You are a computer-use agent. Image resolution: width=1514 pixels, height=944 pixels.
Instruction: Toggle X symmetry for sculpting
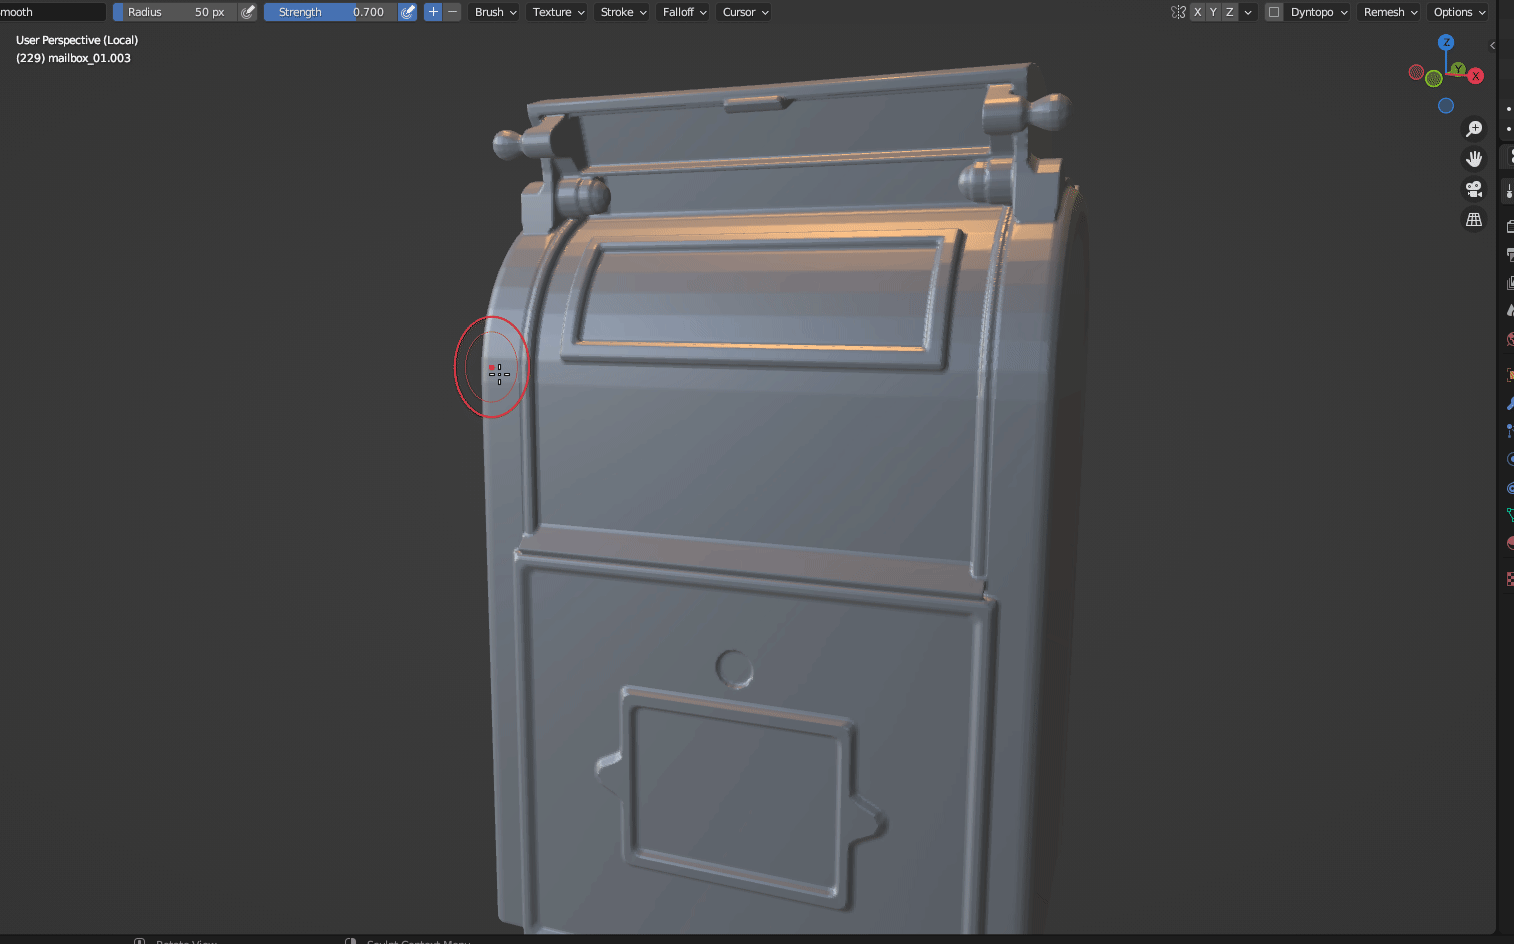tap(1198, 12)
